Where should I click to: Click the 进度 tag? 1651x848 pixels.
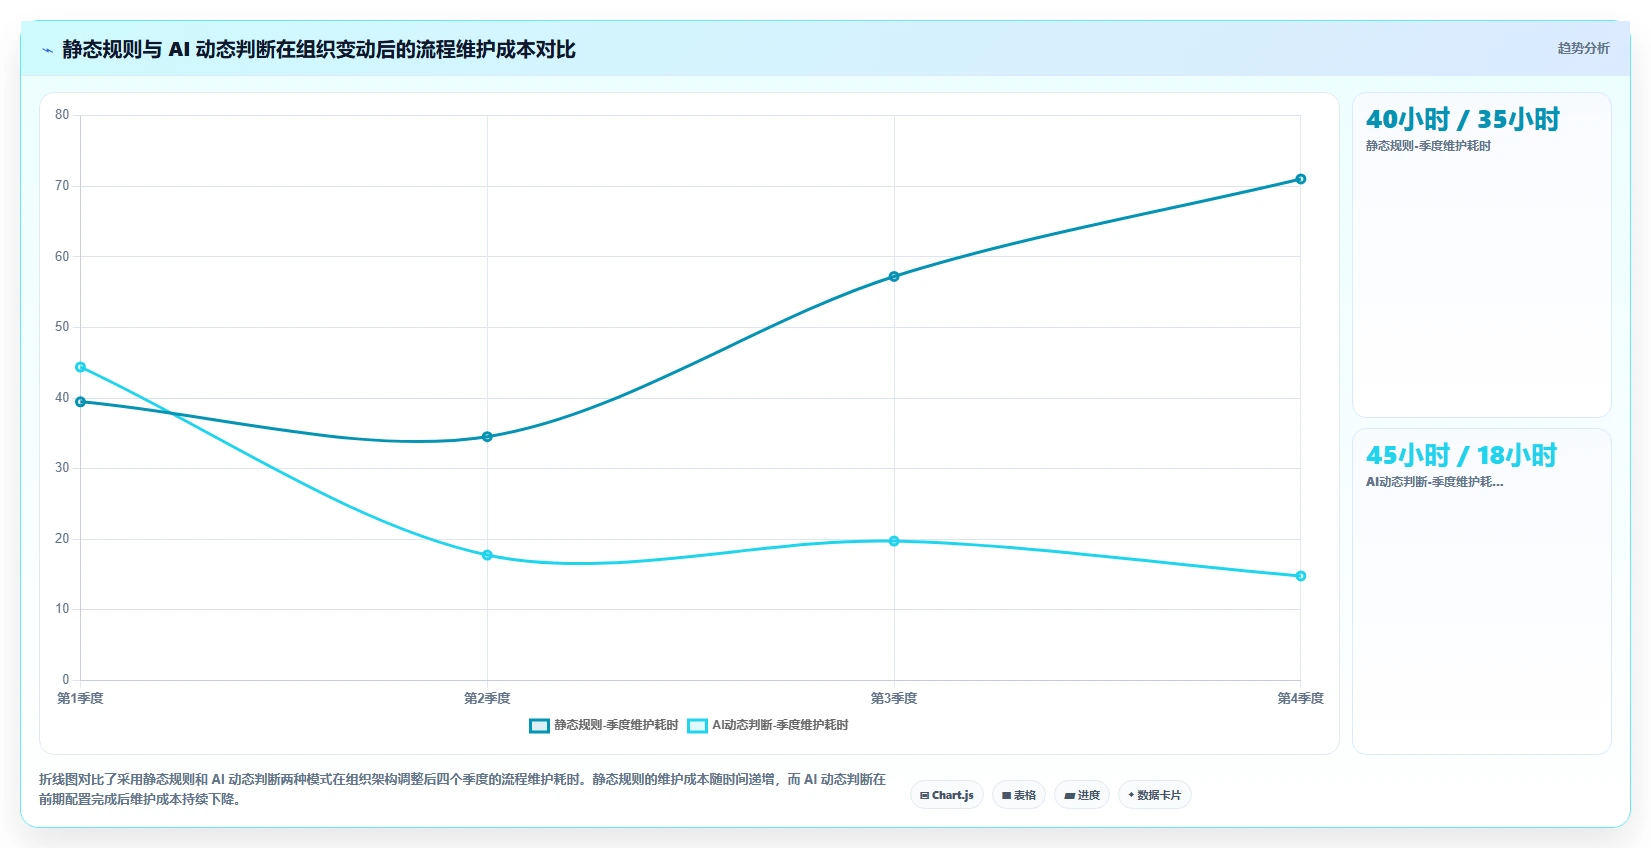pyautogui.click(x=1082, y=795)
